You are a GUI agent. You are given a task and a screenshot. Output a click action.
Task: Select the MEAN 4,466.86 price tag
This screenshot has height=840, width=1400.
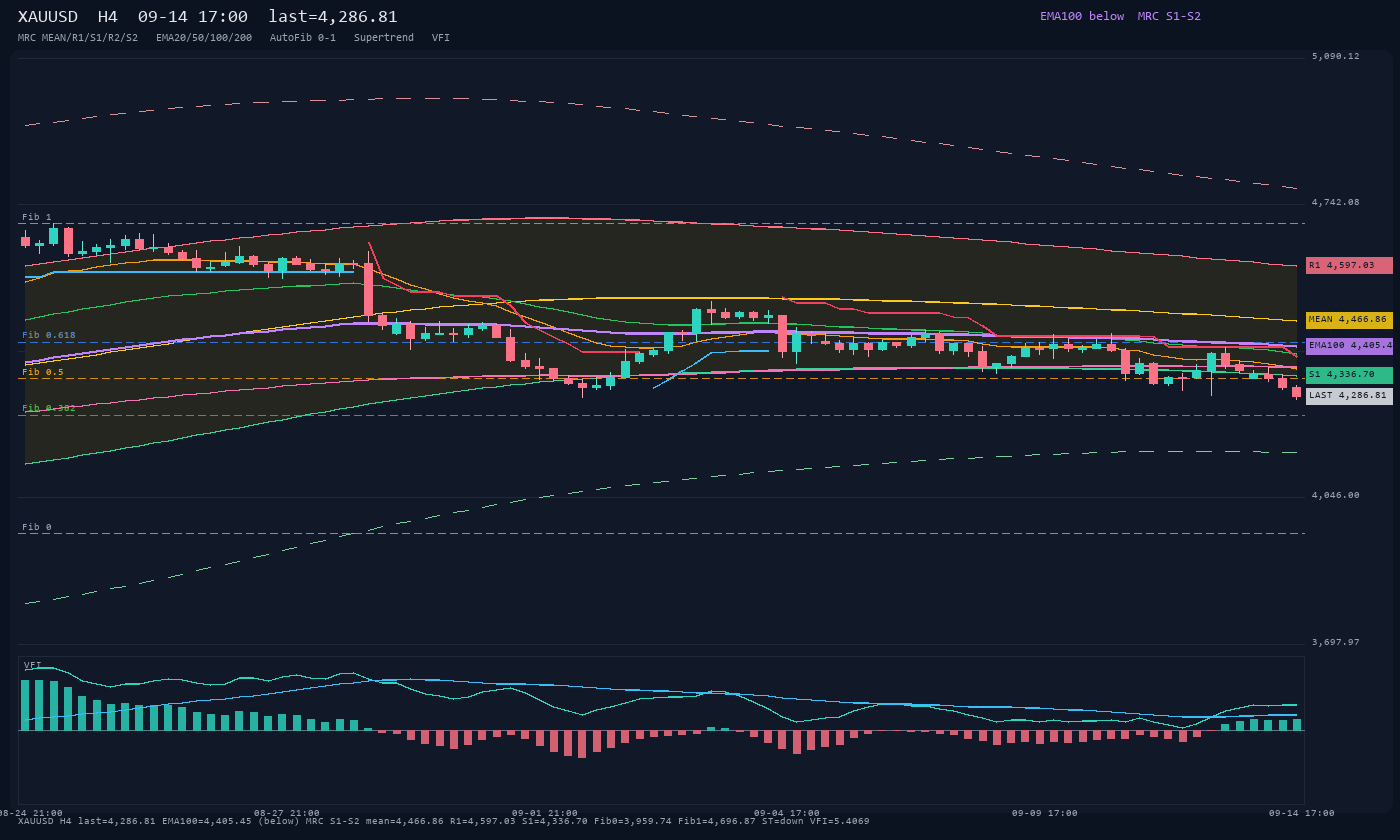point(1349,320)
